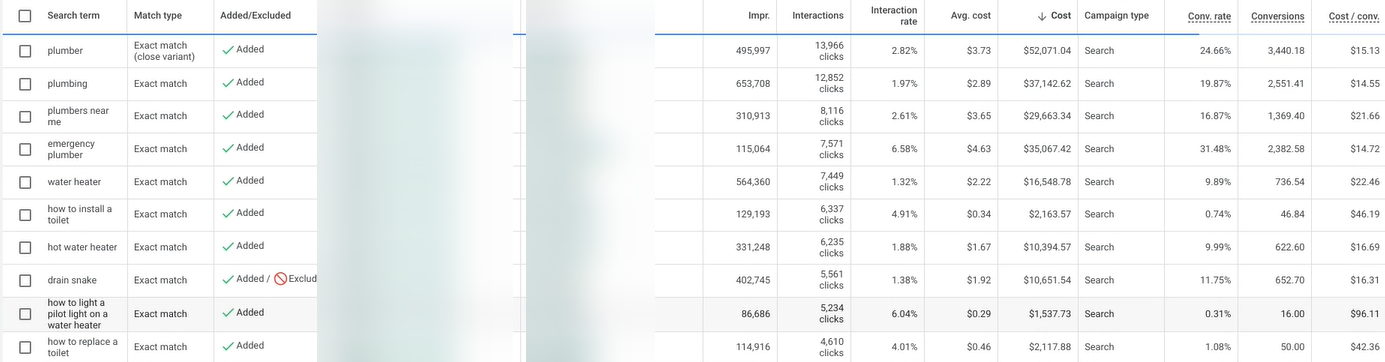Image resolution: width=1385 pixels, height=362 pixels.
Task: Click the 652.70 conversions value
Action: [x=1290, y=280]
